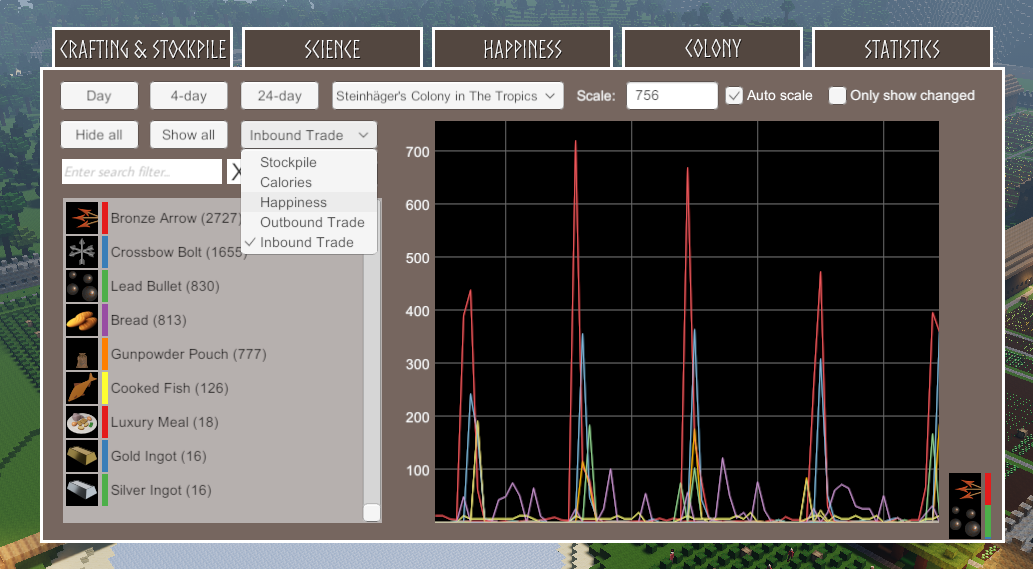This screenshot has width=1033, height=569.
Task: Click the orange swatch next to Gunpowder Pouch
Action: click(105, 354)
